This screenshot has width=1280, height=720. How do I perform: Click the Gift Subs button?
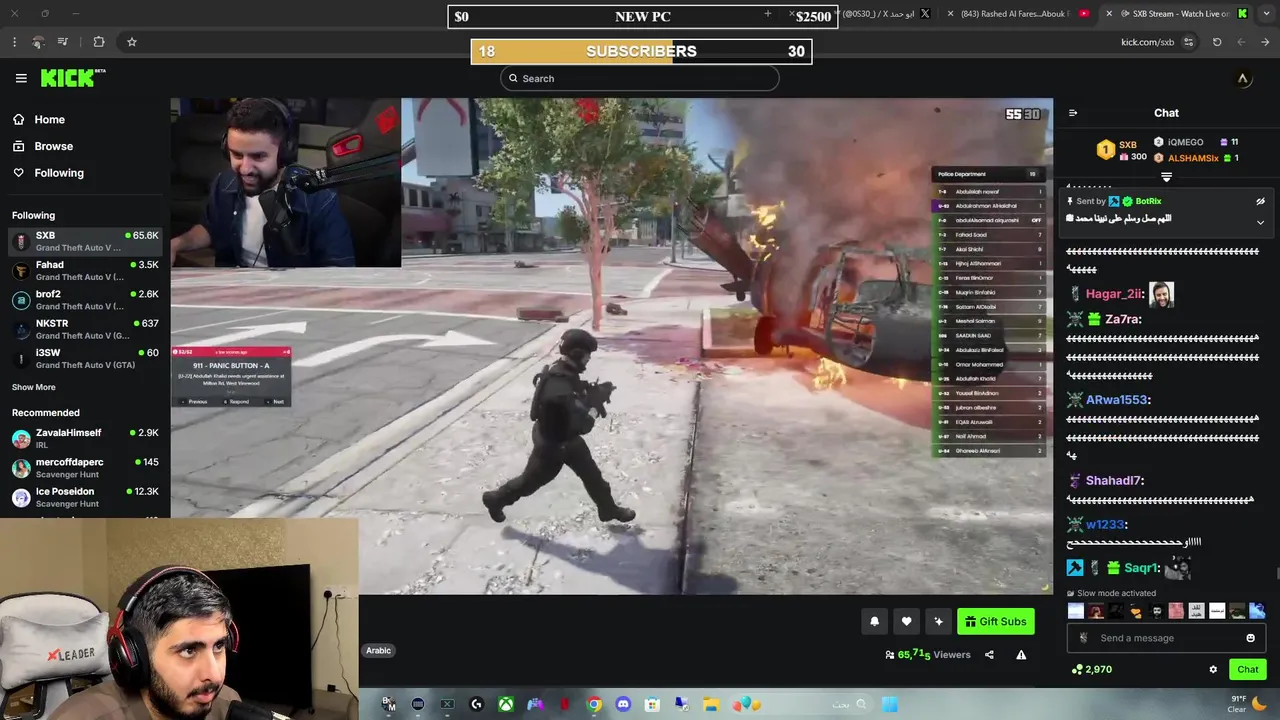(x=996, y=622)
